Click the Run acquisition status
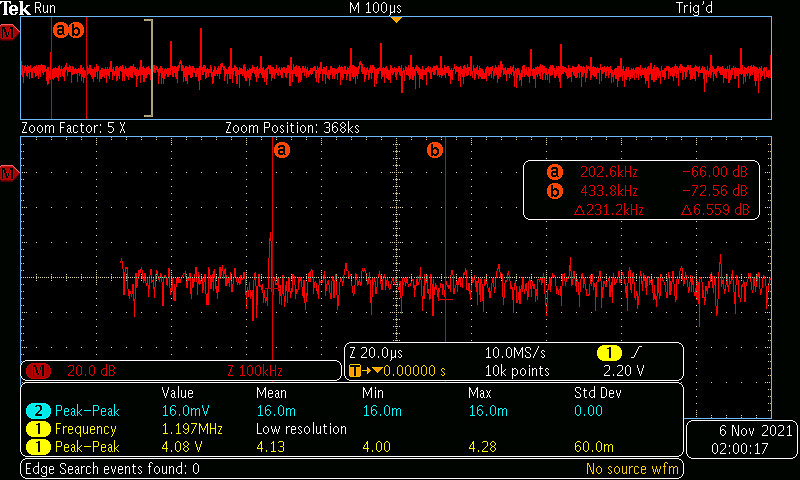The height and width of the screenshot is (480, 800). coord(45,8)
